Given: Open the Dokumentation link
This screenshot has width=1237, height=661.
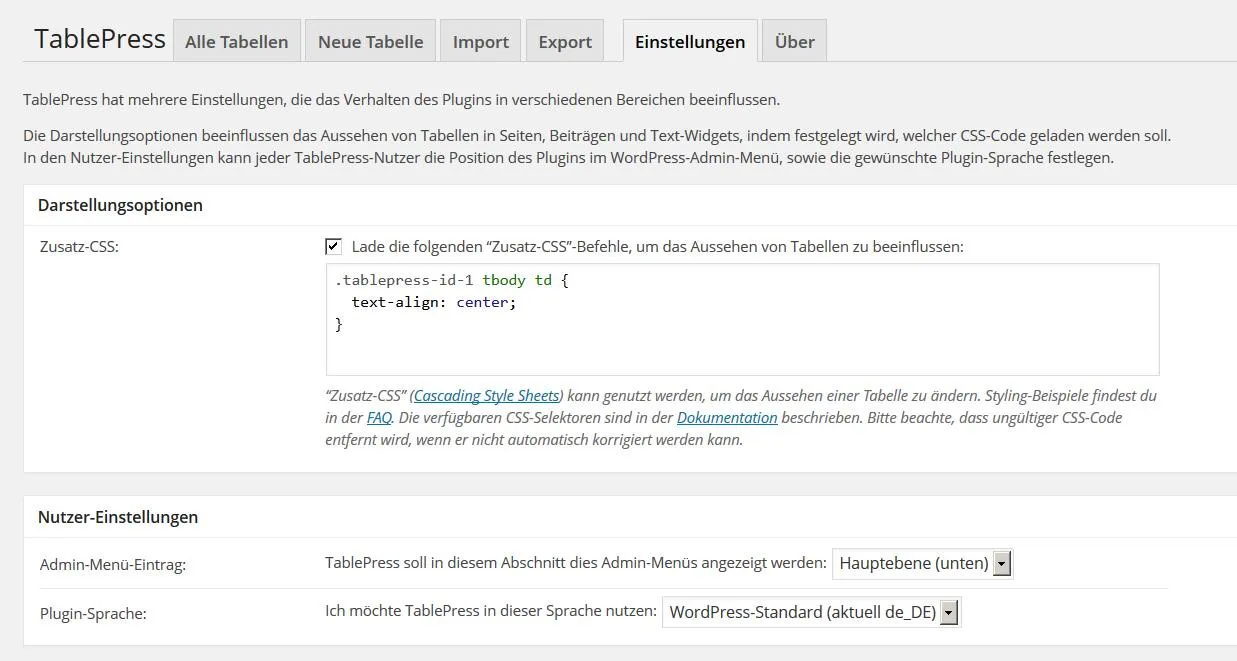Looking at the screenshot, I should click(727, 417).
